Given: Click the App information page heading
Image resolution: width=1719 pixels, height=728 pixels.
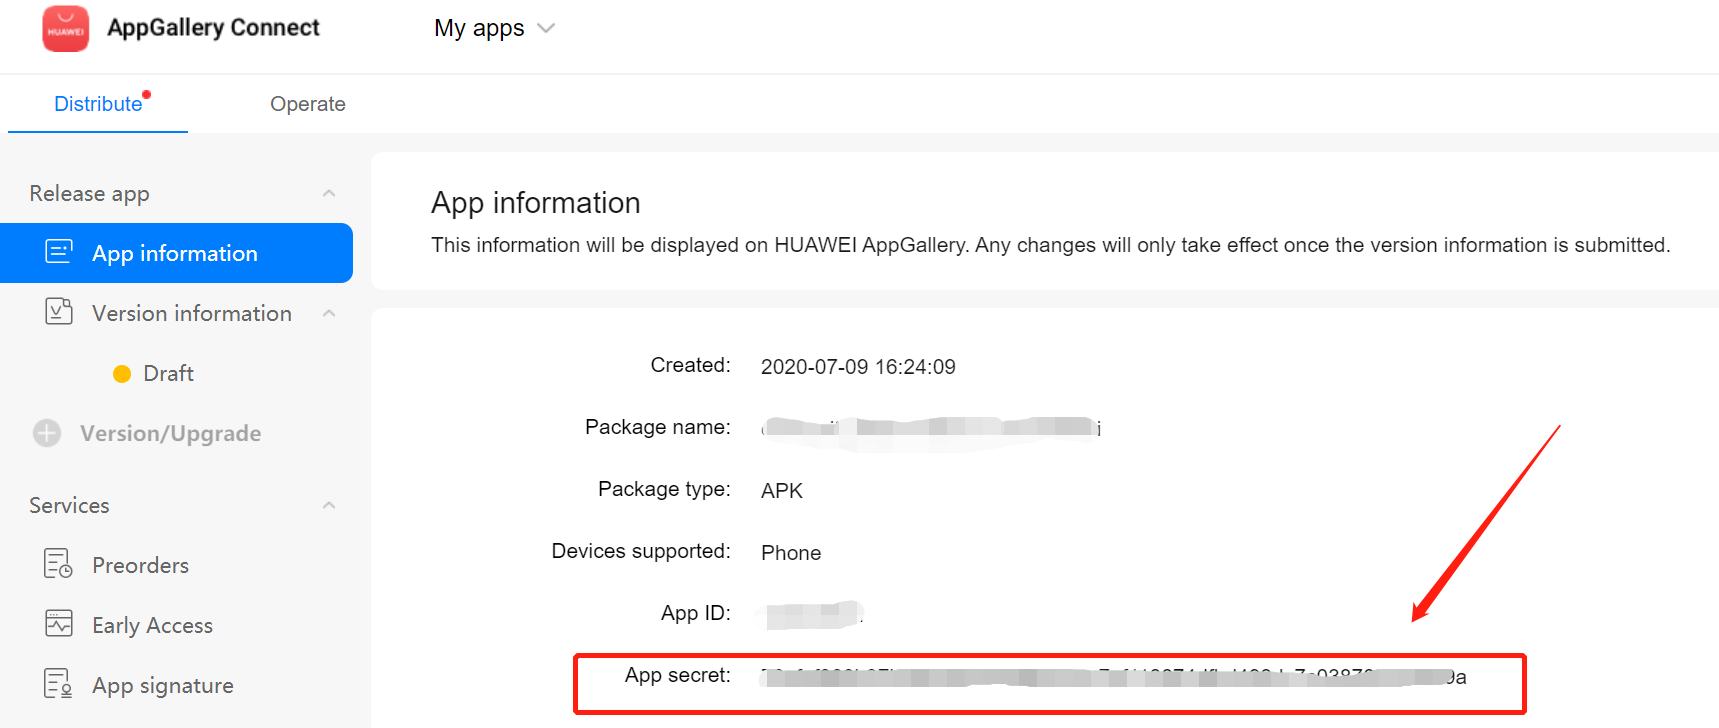Looking at the screenshot, I should click(536, 203).
